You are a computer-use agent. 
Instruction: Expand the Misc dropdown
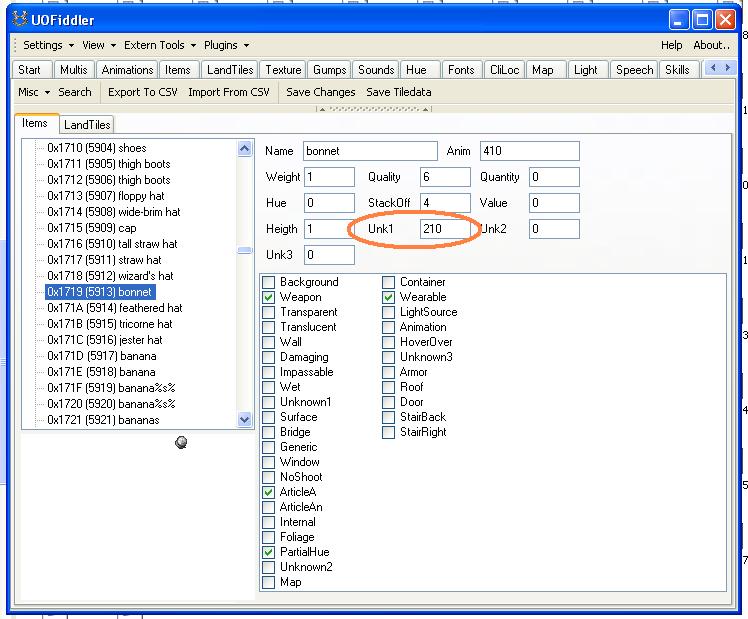pos(34,92)
